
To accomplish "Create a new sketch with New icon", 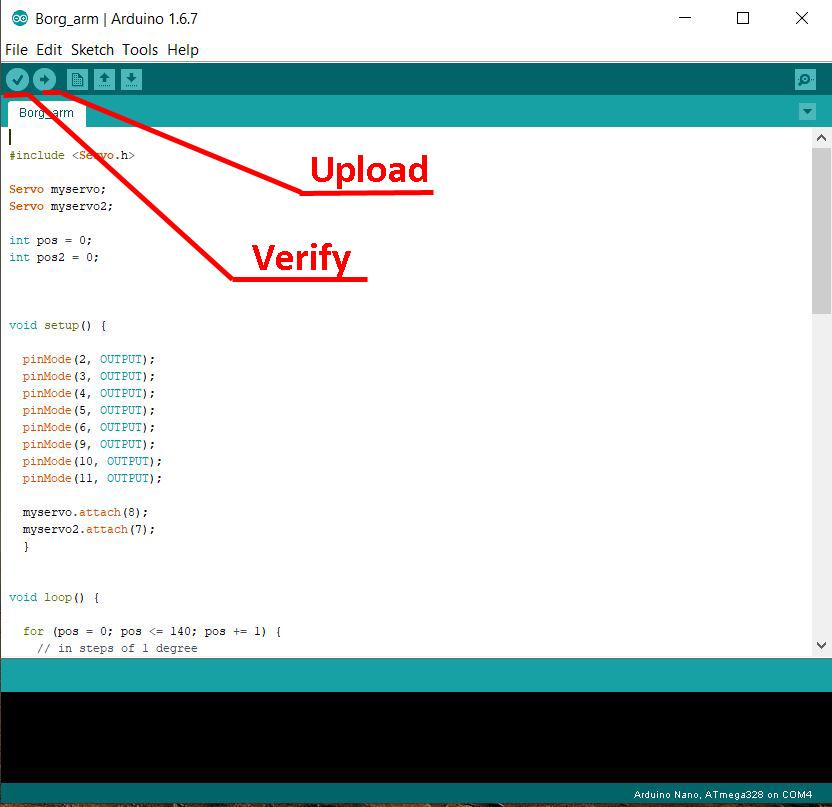I will (x=77, y=80).
